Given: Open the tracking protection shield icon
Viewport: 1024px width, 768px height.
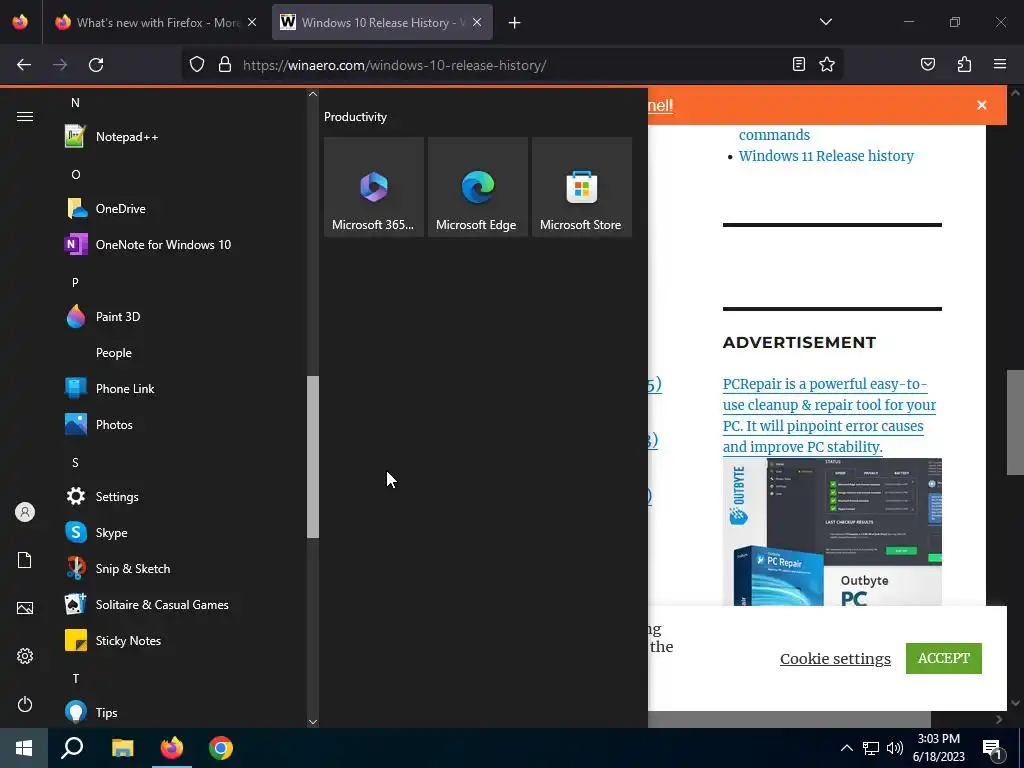Looking at the screenshot, I should (x=197, y=65).
